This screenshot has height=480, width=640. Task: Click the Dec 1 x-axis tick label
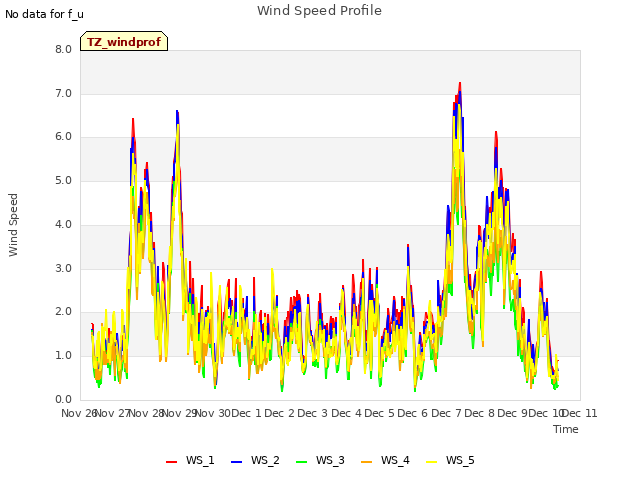247,413
